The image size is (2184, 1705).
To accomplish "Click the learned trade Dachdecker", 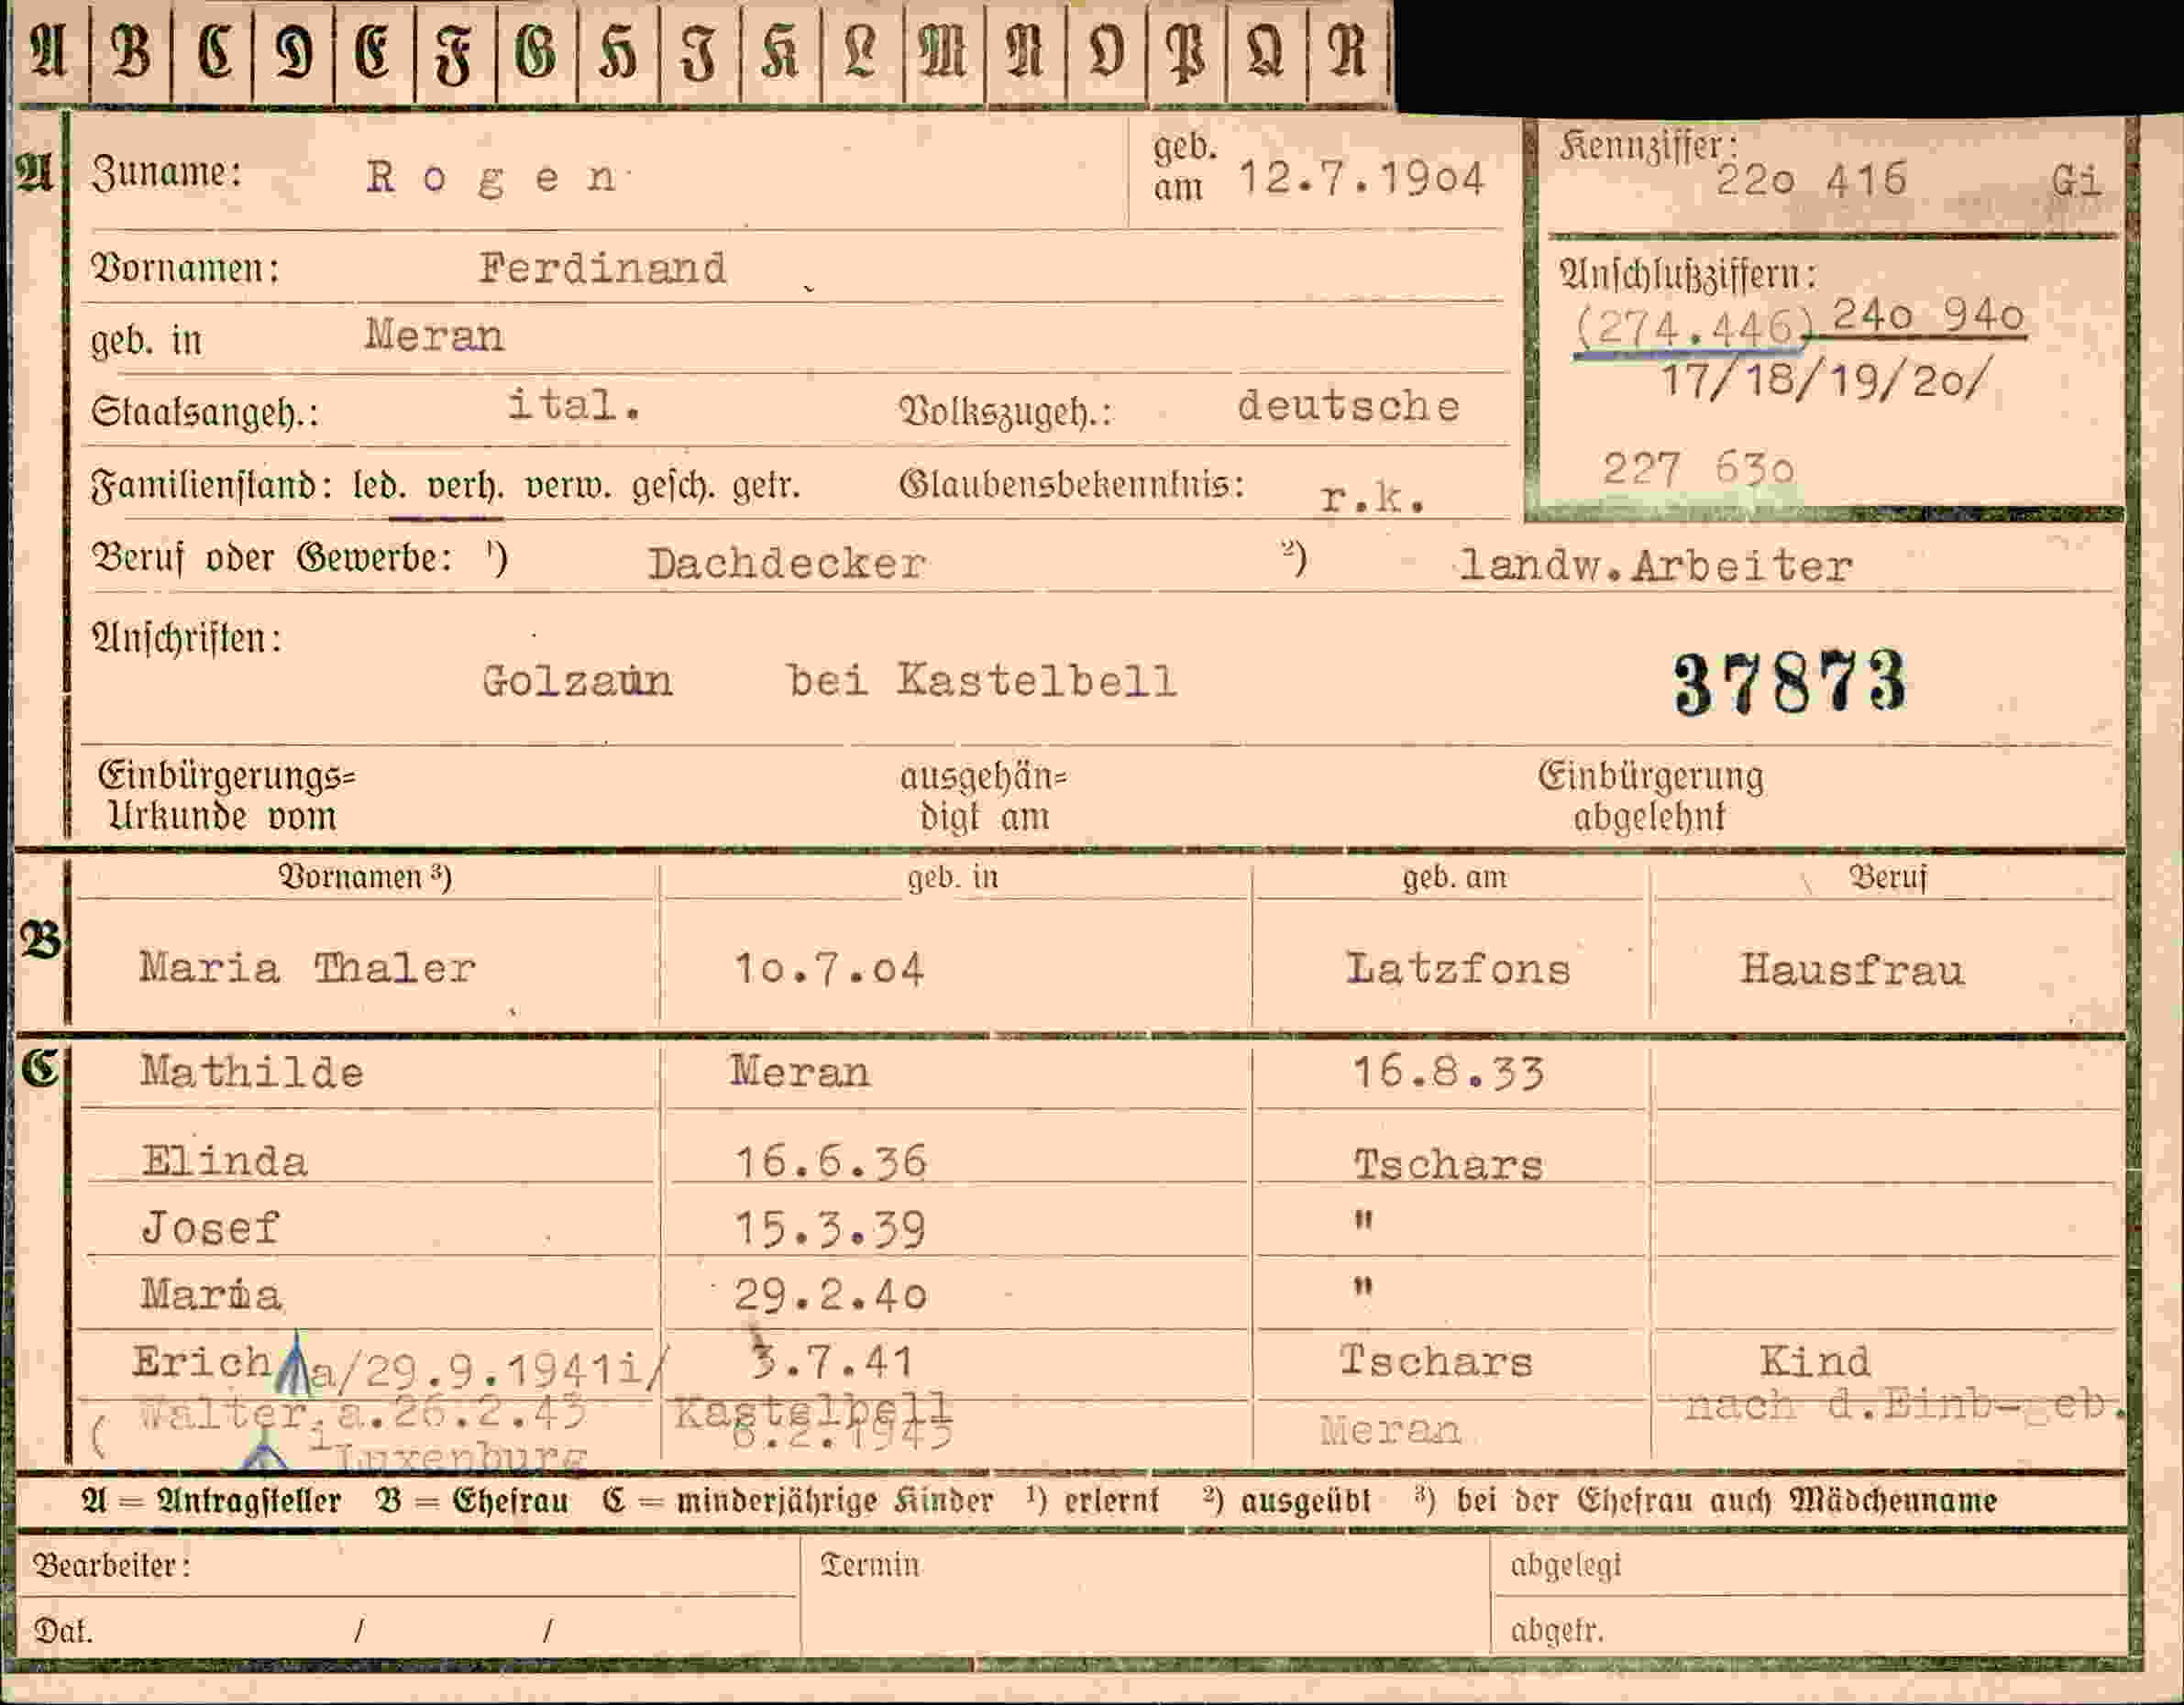I will (x=786, y=564).
